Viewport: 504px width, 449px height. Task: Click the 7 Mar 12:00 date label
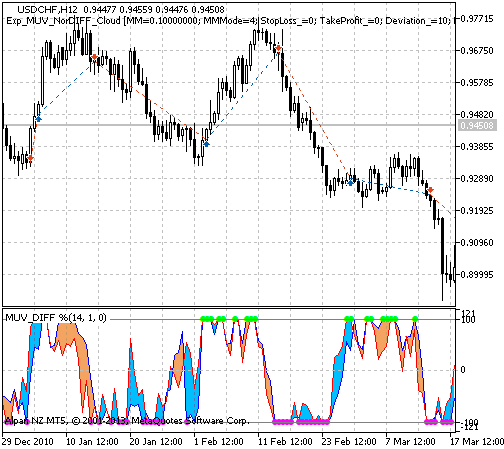point(411,442)
